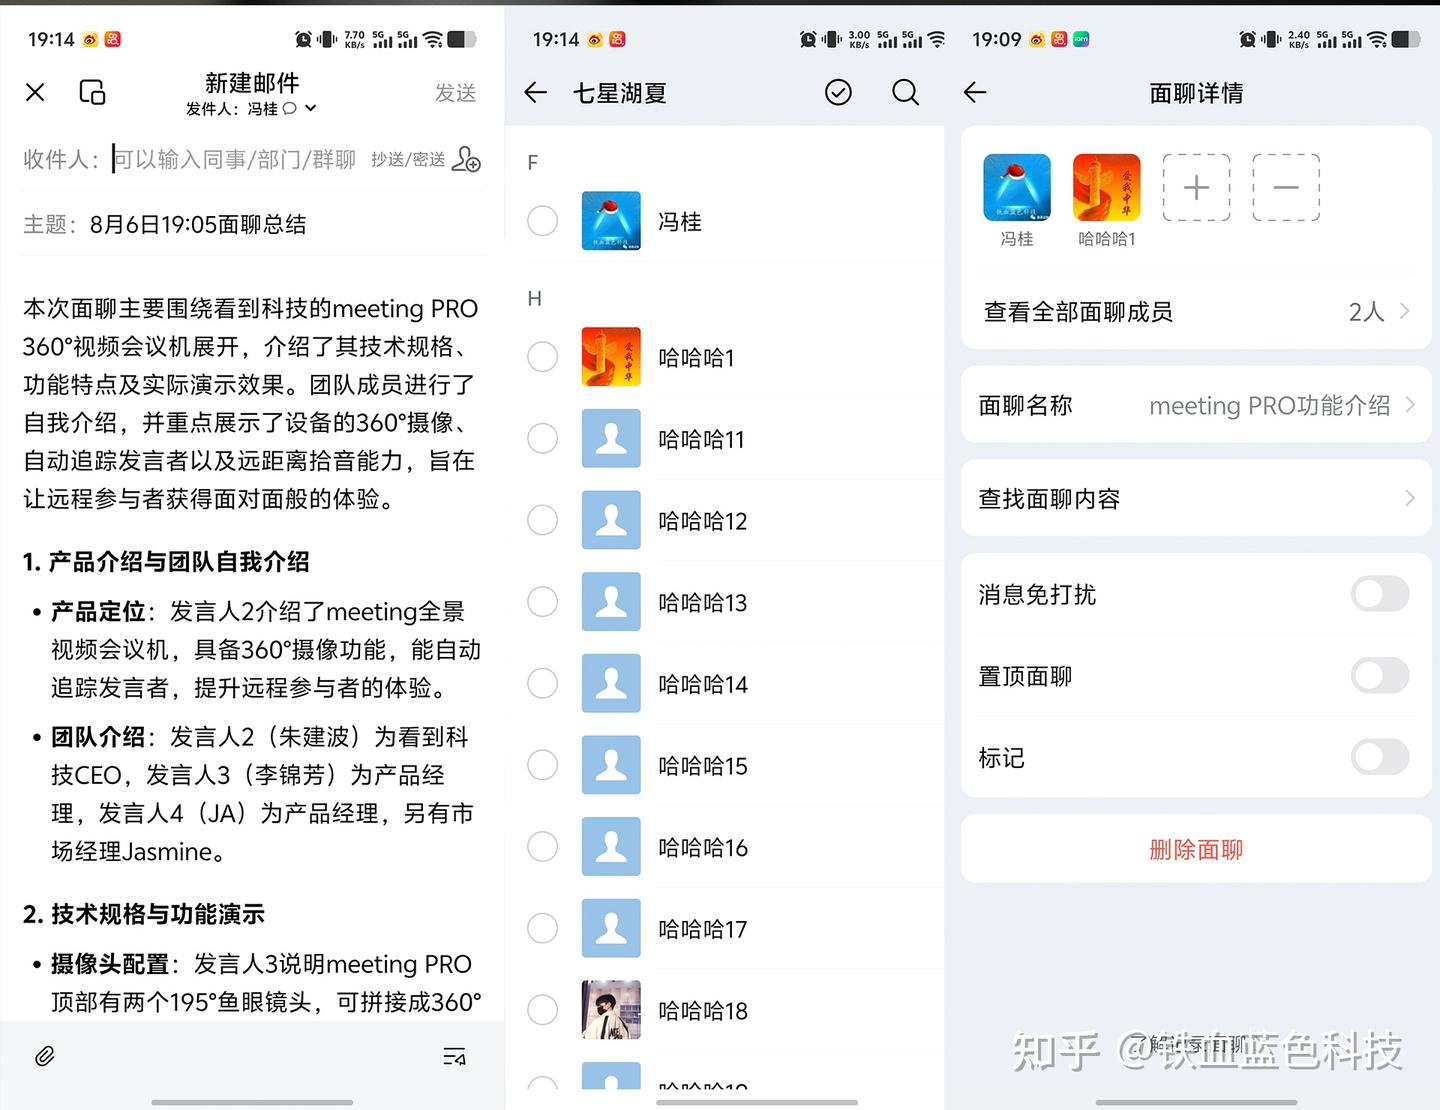Tap the heading 2. 技术规格与功能演示

pyautogui.click(x=144, y=914)
